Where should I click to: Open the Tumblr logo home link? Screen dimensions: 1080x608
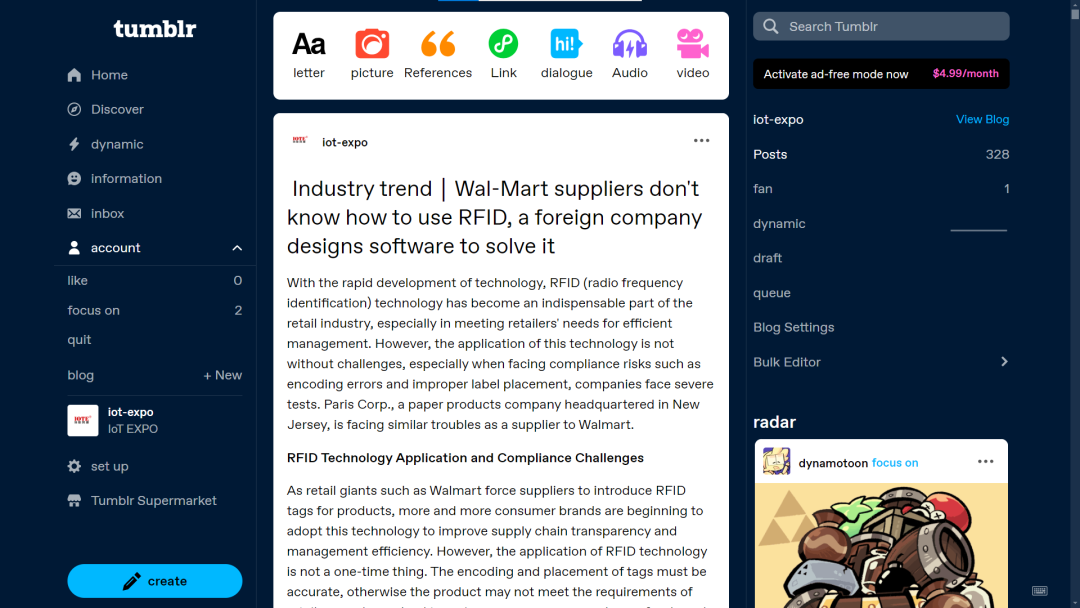click(154, 29)
